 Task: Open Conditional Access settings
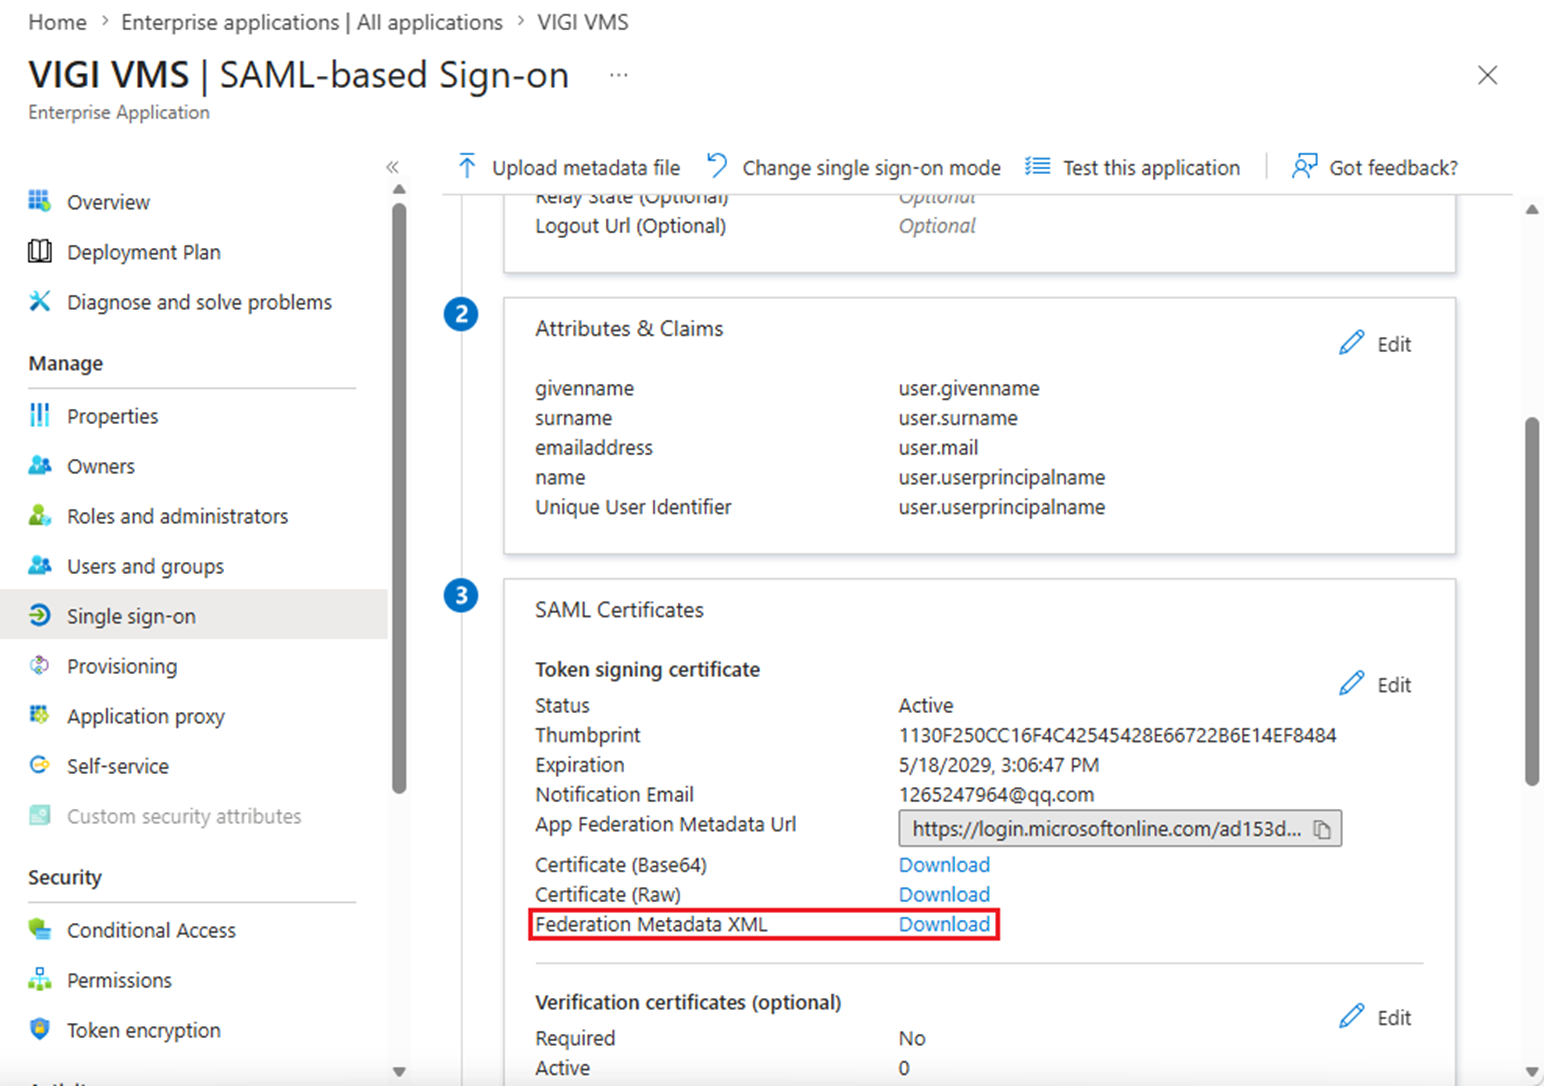coord(151,930)
